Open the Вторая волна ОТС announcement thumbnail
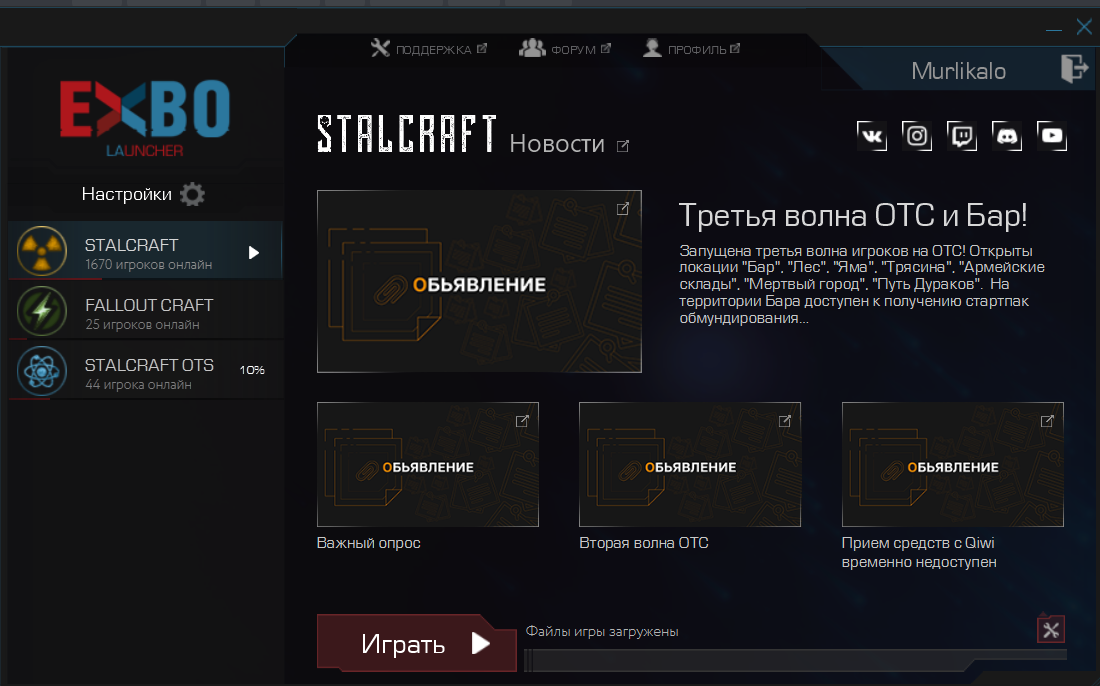This screenshot has height=686, width=1100. pos(690,464)
